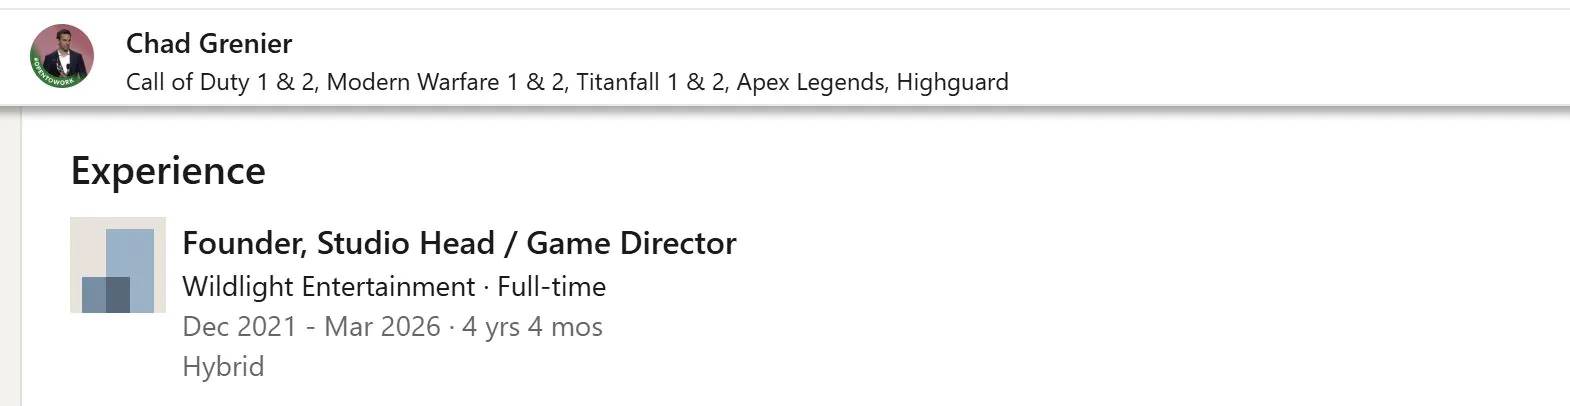This screenshot has height=406, width=1570.
Task: Click the 4 yrs 4 mos duration
Action: click(x=532, y=327)
